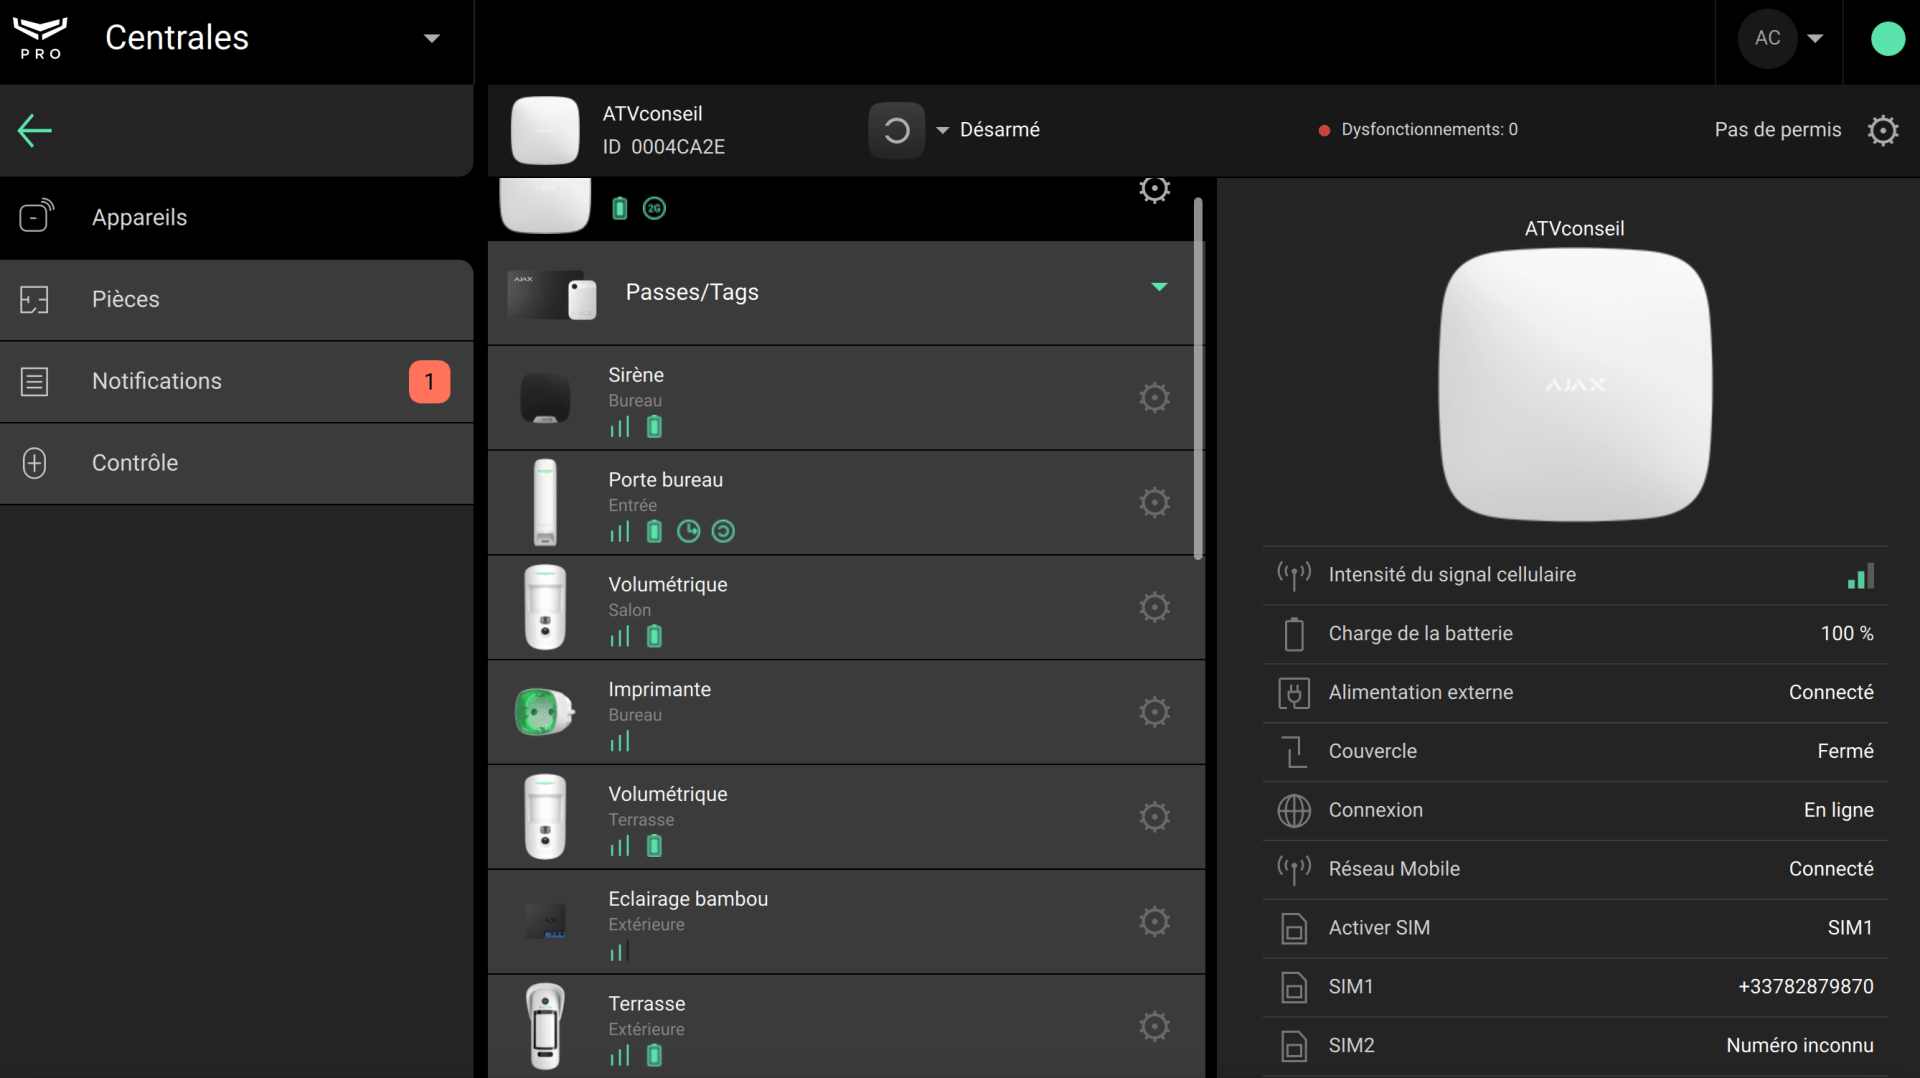Go back with the green arrow
This screenshot has width=1920, height=1078.
point(35,130)
